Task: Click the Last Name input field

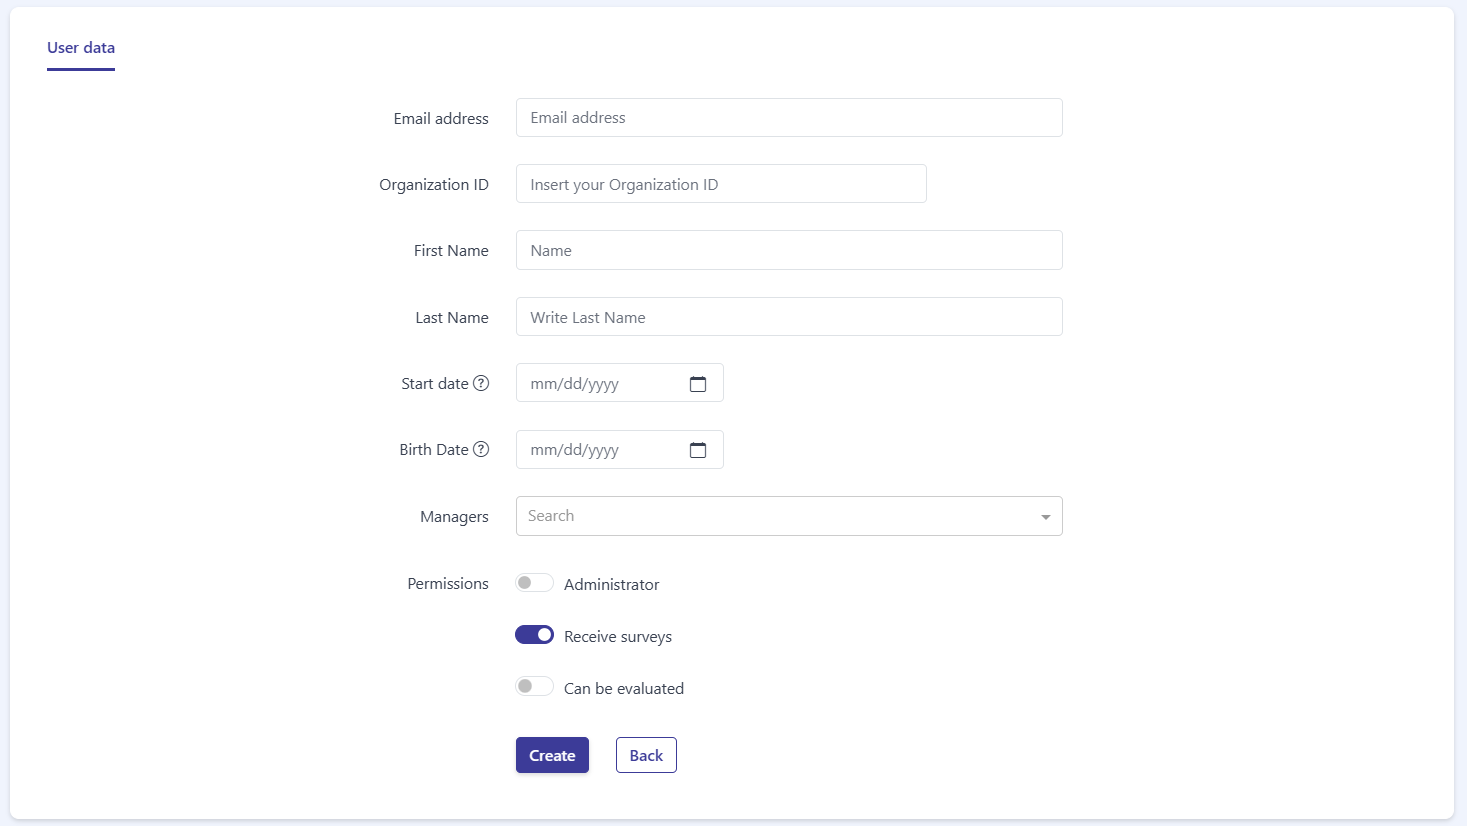Action: (x=789, y=317)
